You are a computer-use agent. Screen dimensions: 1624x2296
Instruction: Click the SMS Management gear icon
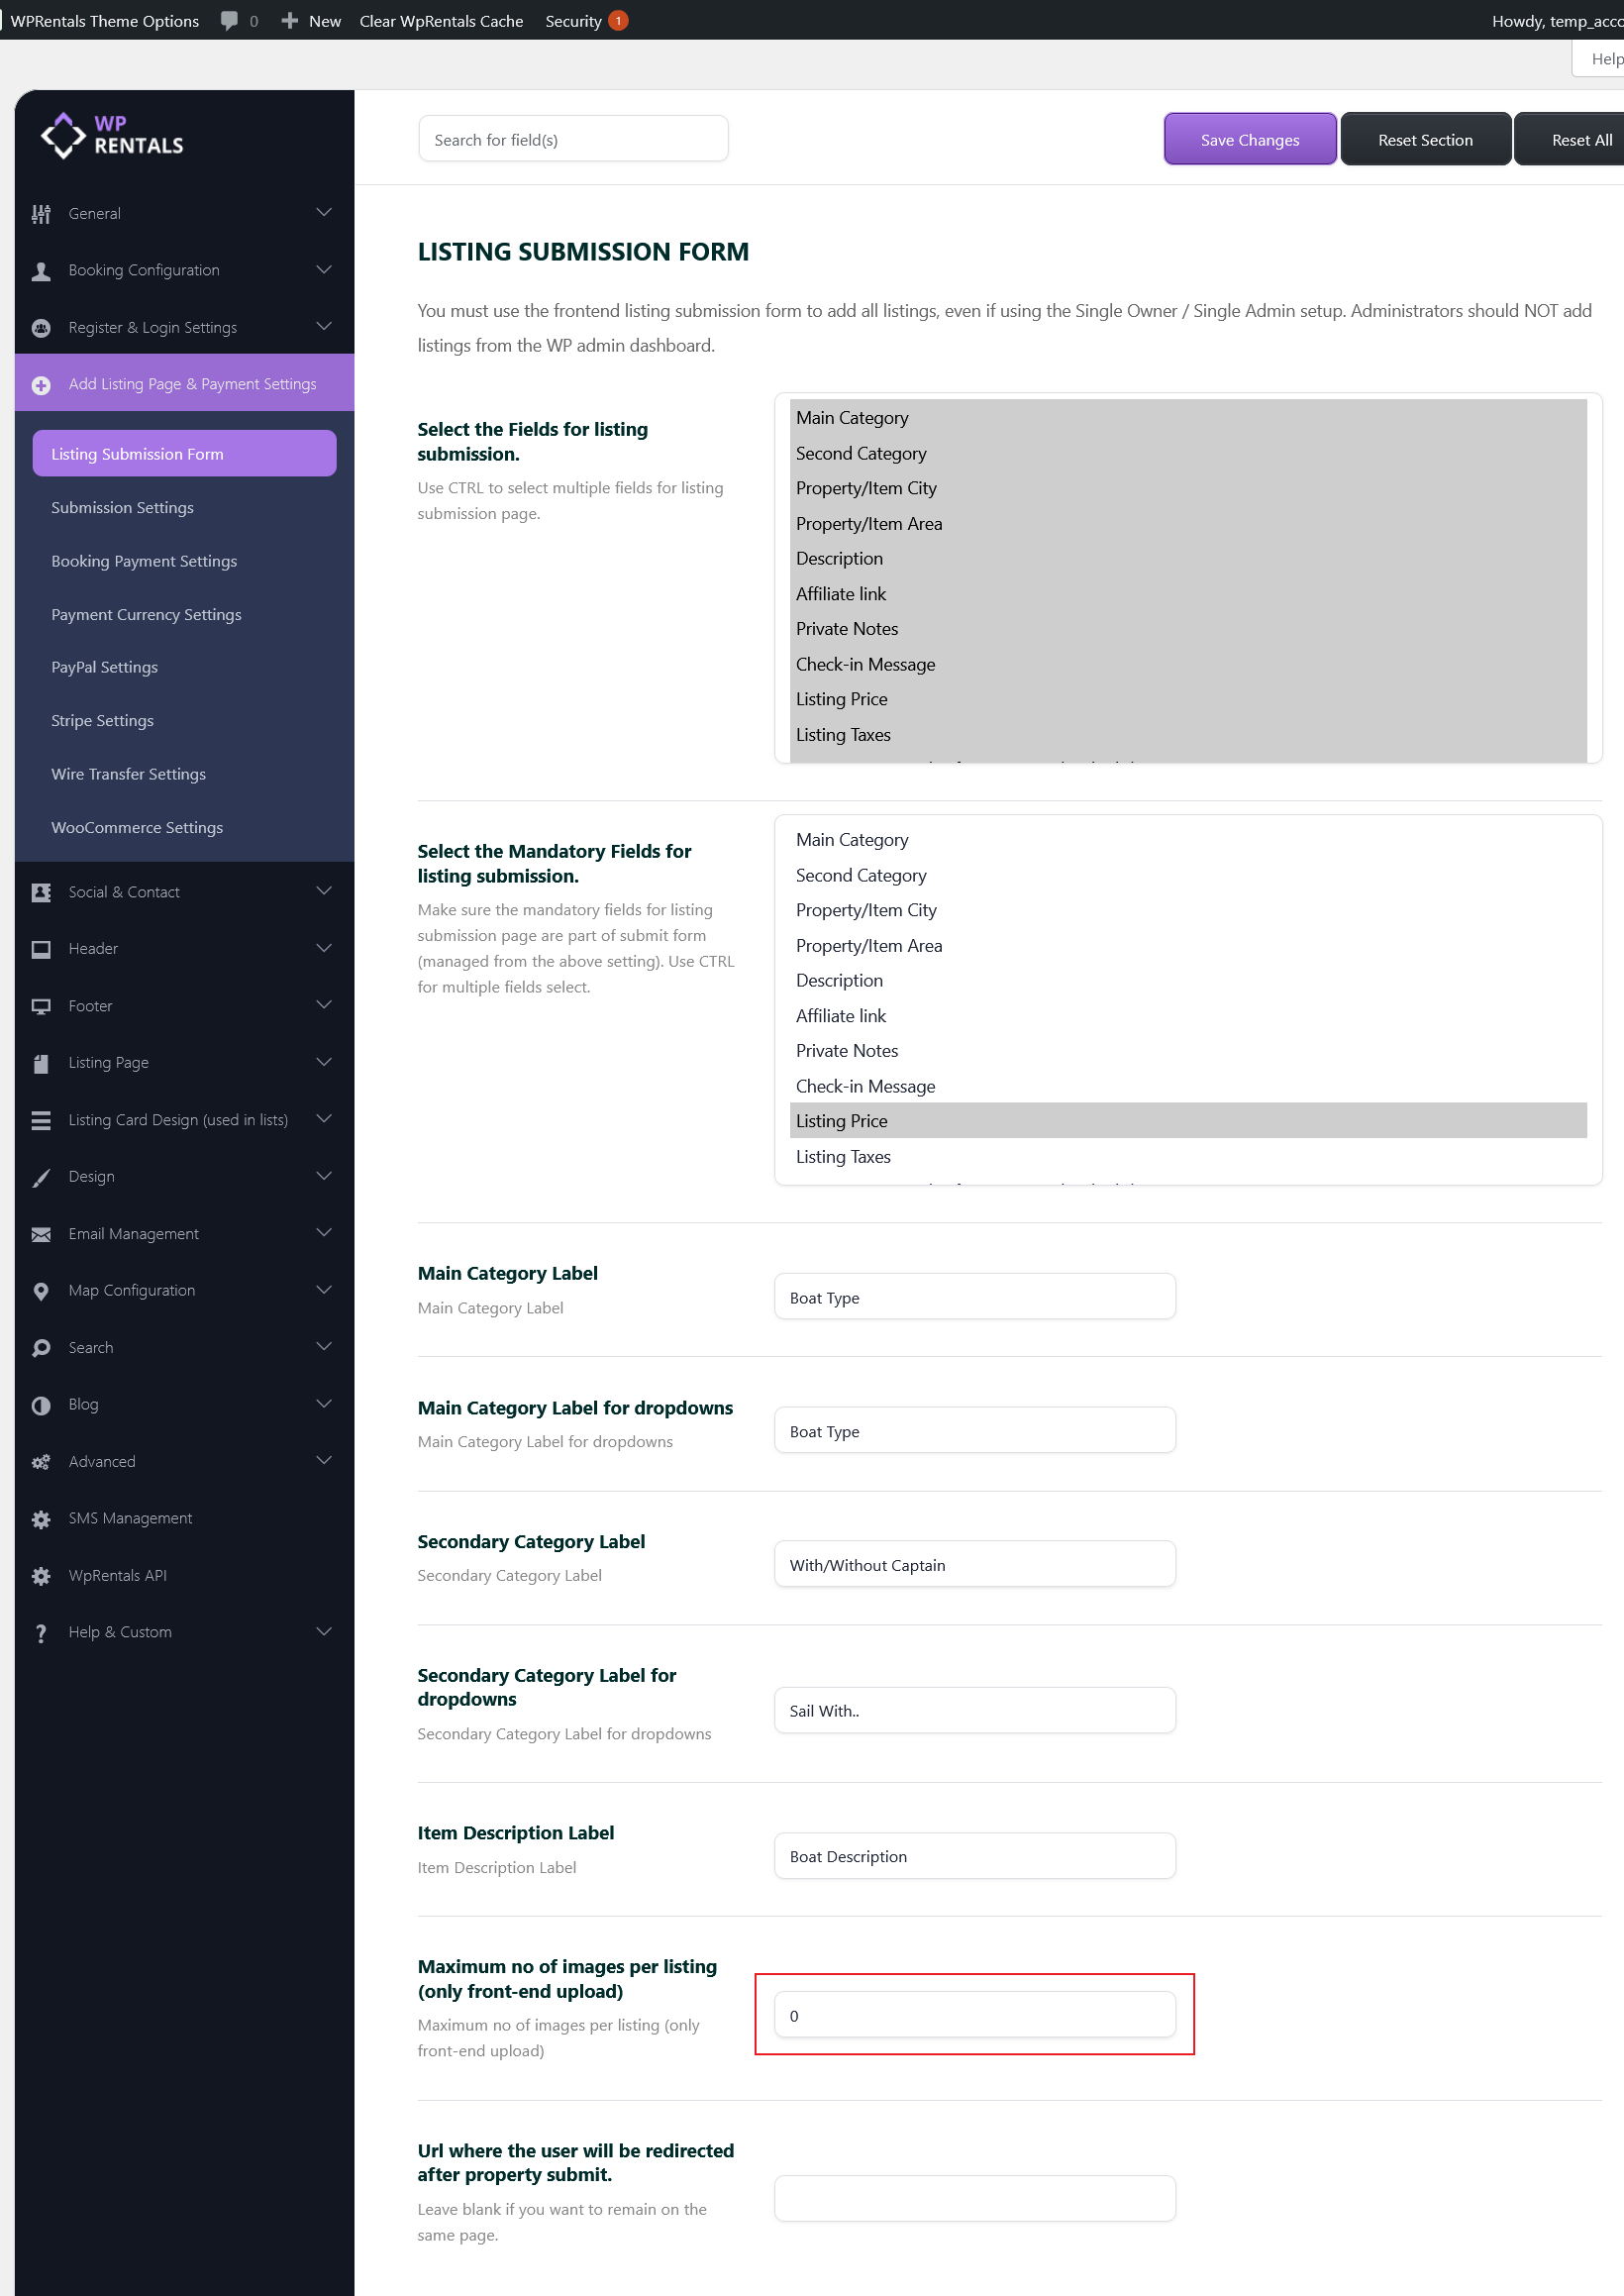[x=41, y=1519]
